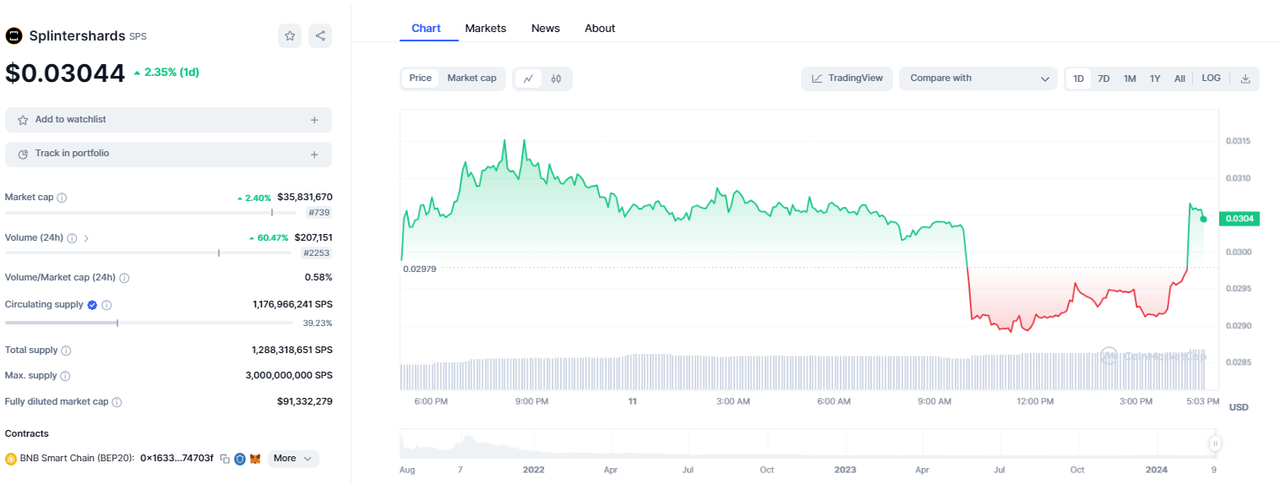The height and width of the screenshot is (484, 1280).
Task: Click the TradingView chart icon
Action: 817,78
